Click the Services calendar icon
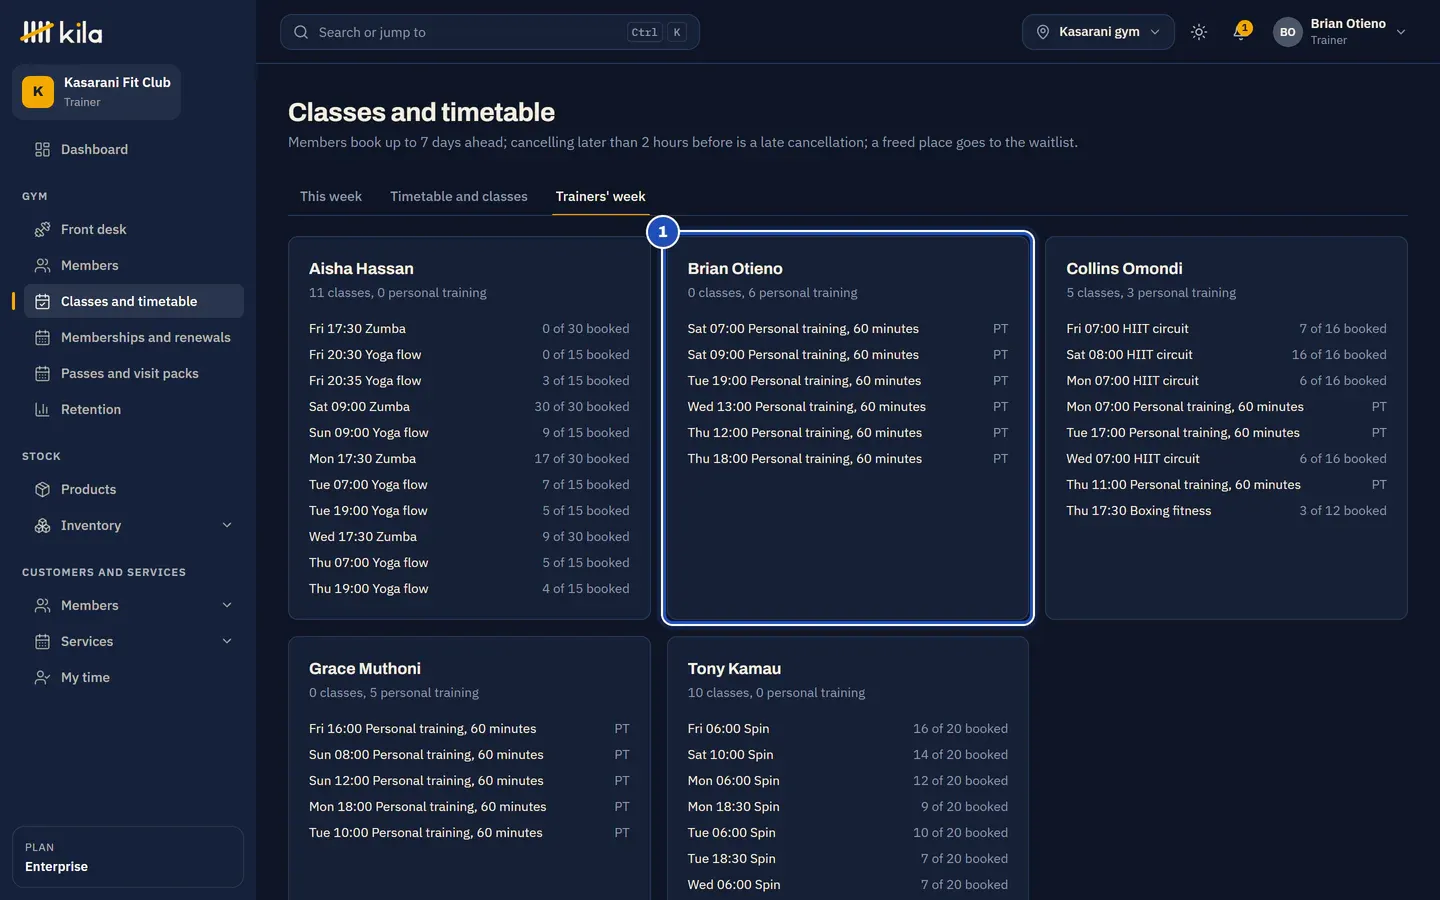Viewport: 1440px width, 900px height. (42, 641)
